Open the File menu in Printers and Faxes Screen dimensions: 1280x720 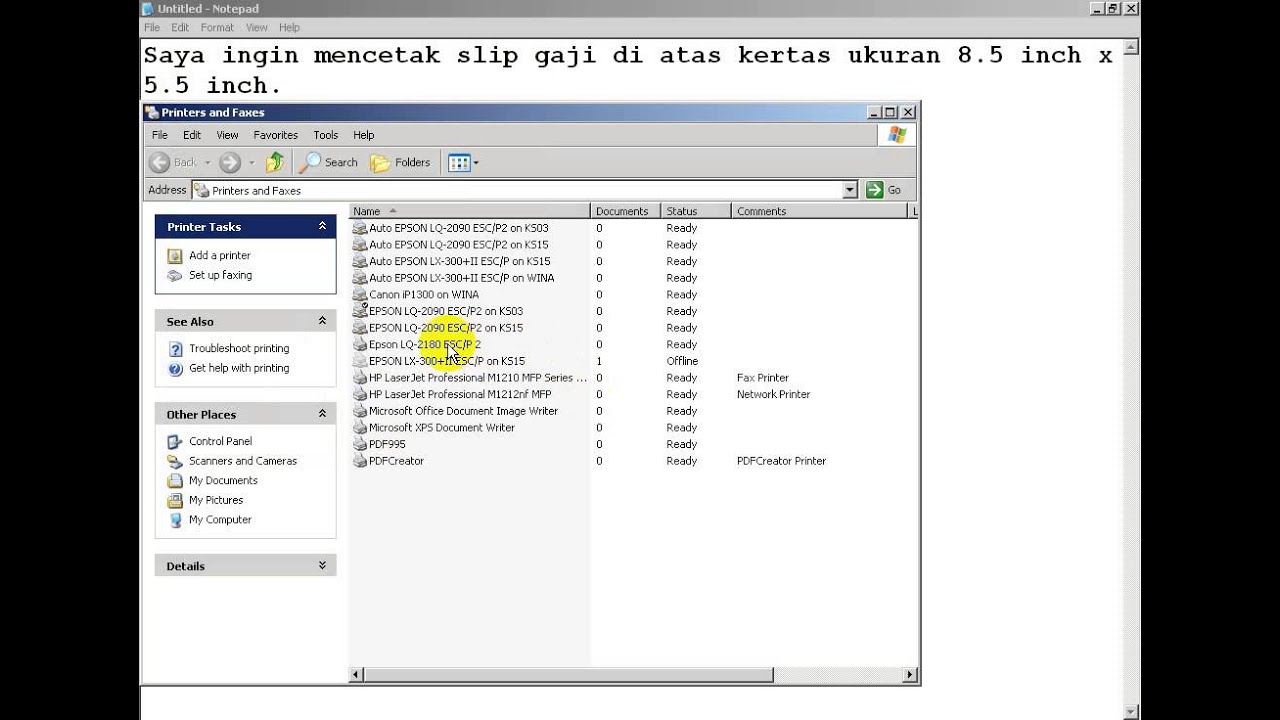pyautogui.click(x=160, y=135)
